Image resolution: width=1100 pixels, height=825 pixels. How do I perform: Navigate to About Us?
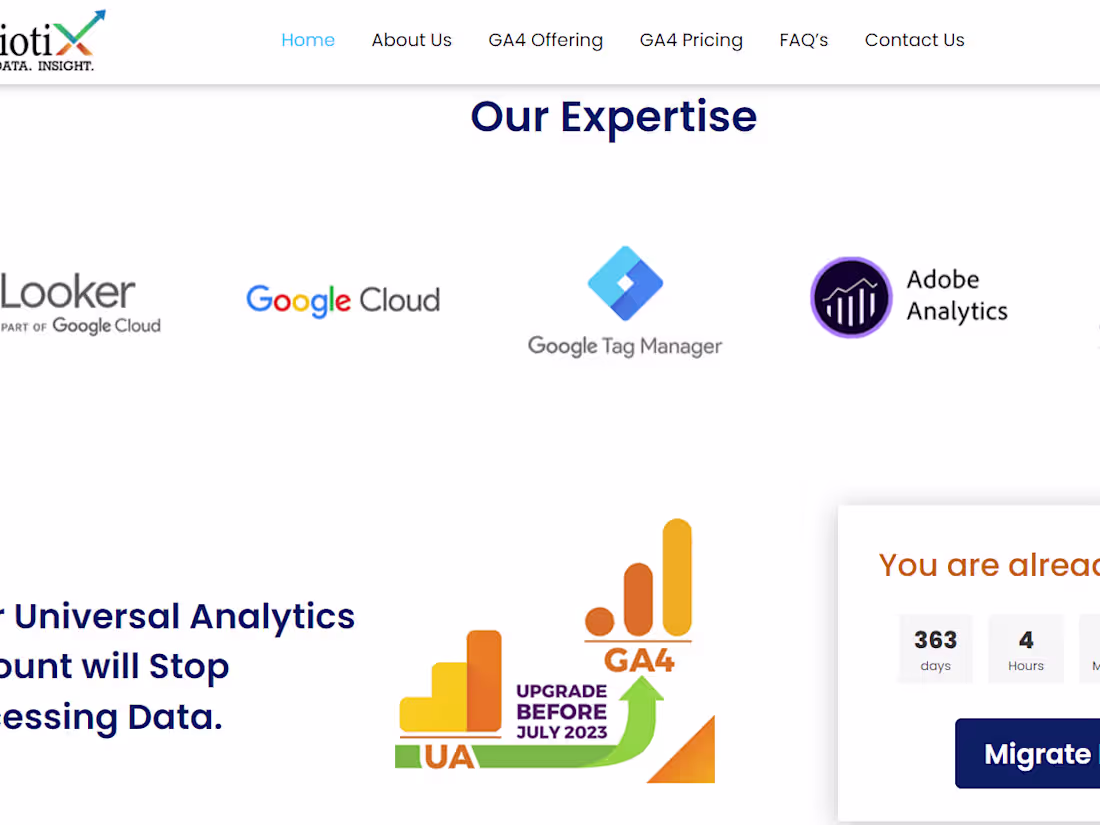coord(411,40)
